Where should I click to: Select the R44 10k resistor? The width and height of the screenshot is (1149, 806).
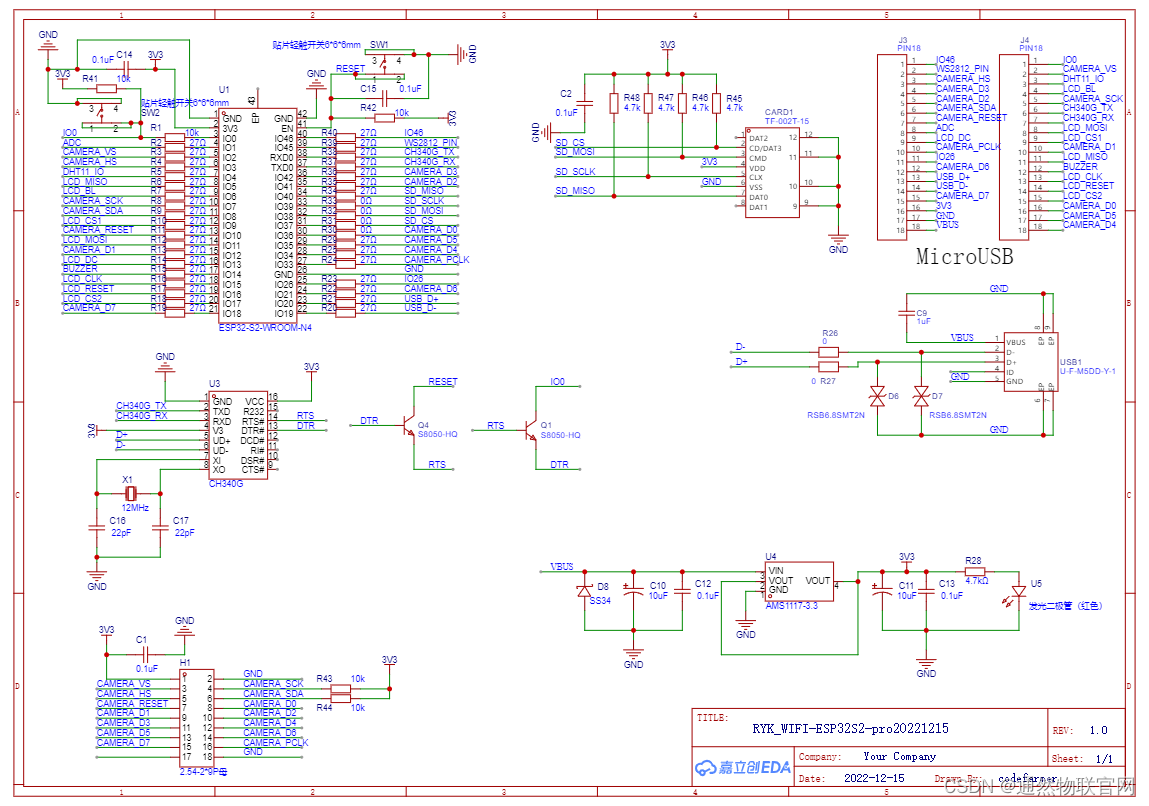coord(341,698)
